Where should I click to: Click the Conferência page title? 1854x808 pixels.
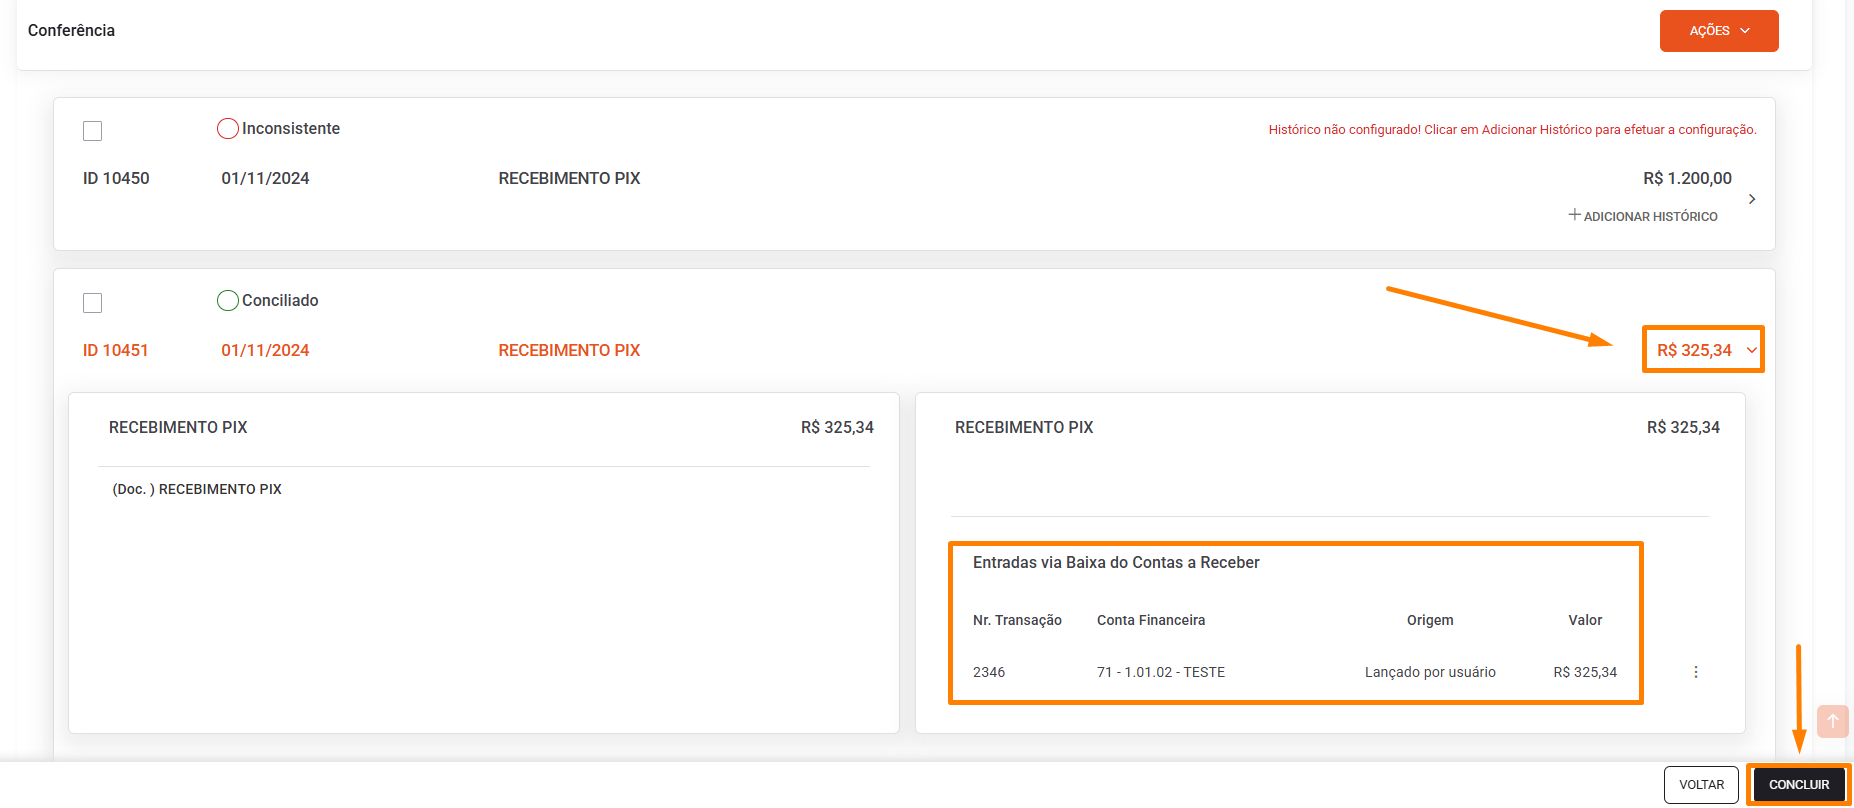[71, 31]
